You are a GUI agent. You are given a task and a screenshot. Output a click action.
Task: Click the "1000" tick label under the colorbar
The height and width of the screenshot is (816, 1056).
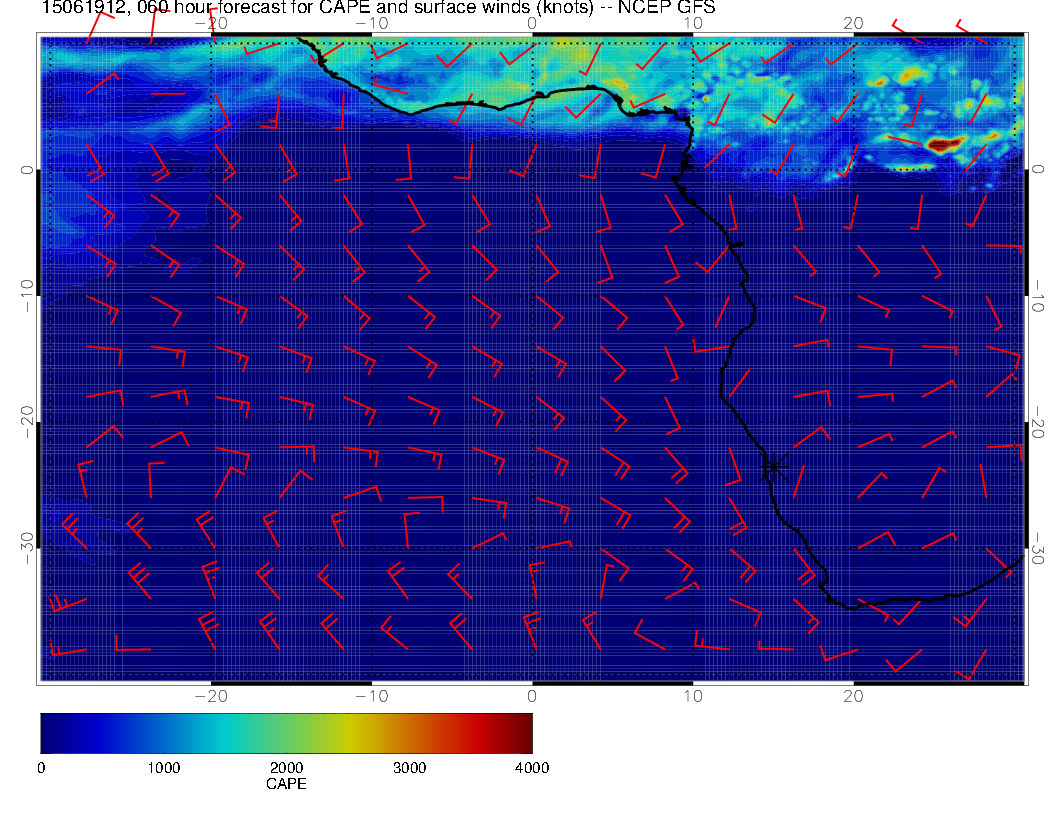163,768
